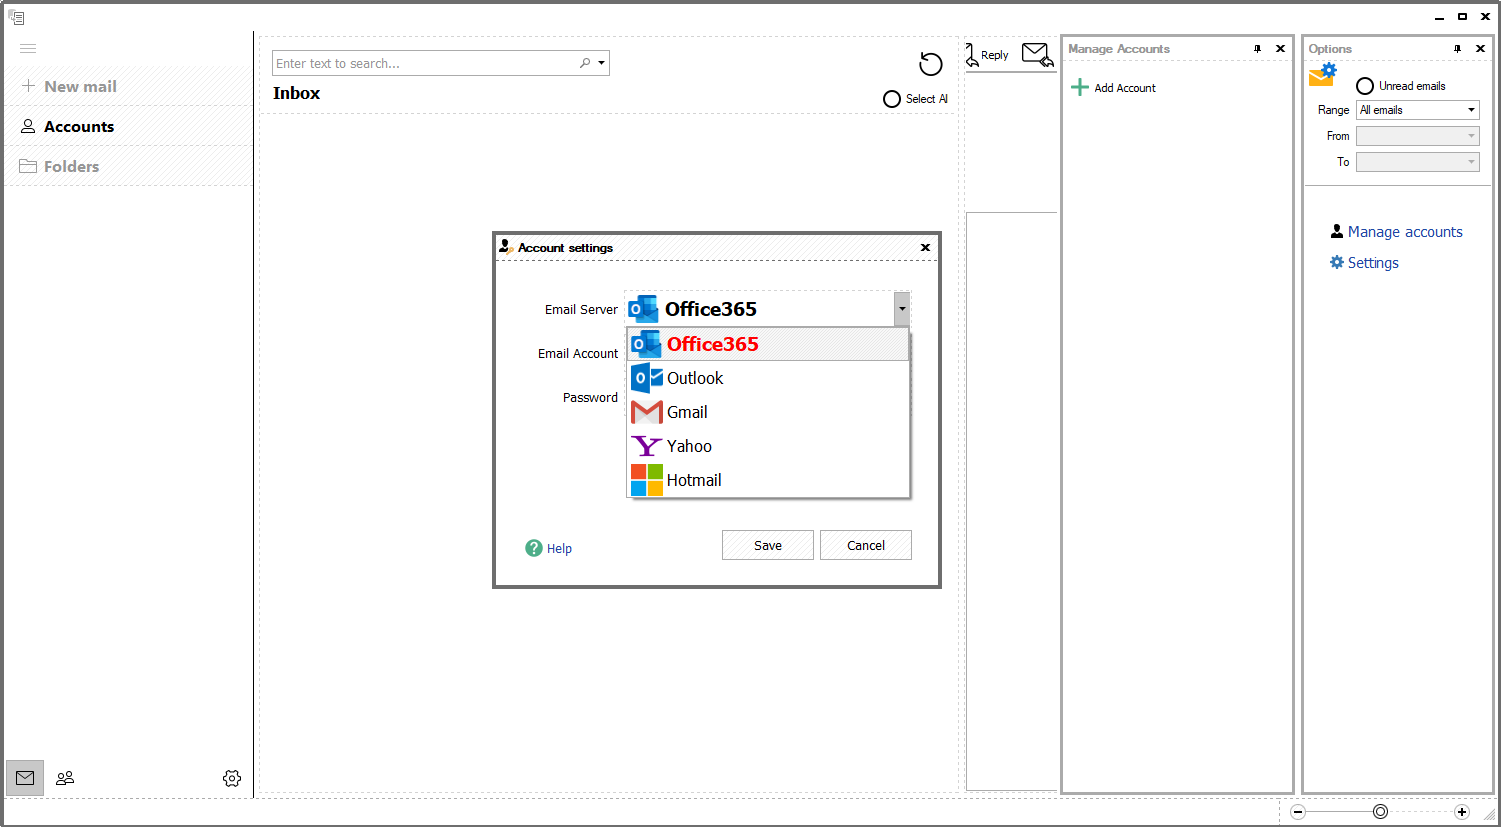This screenshot has width=1501, height=827.
Task: Toggle the Unread emails option
Action: pos(1365,86)
